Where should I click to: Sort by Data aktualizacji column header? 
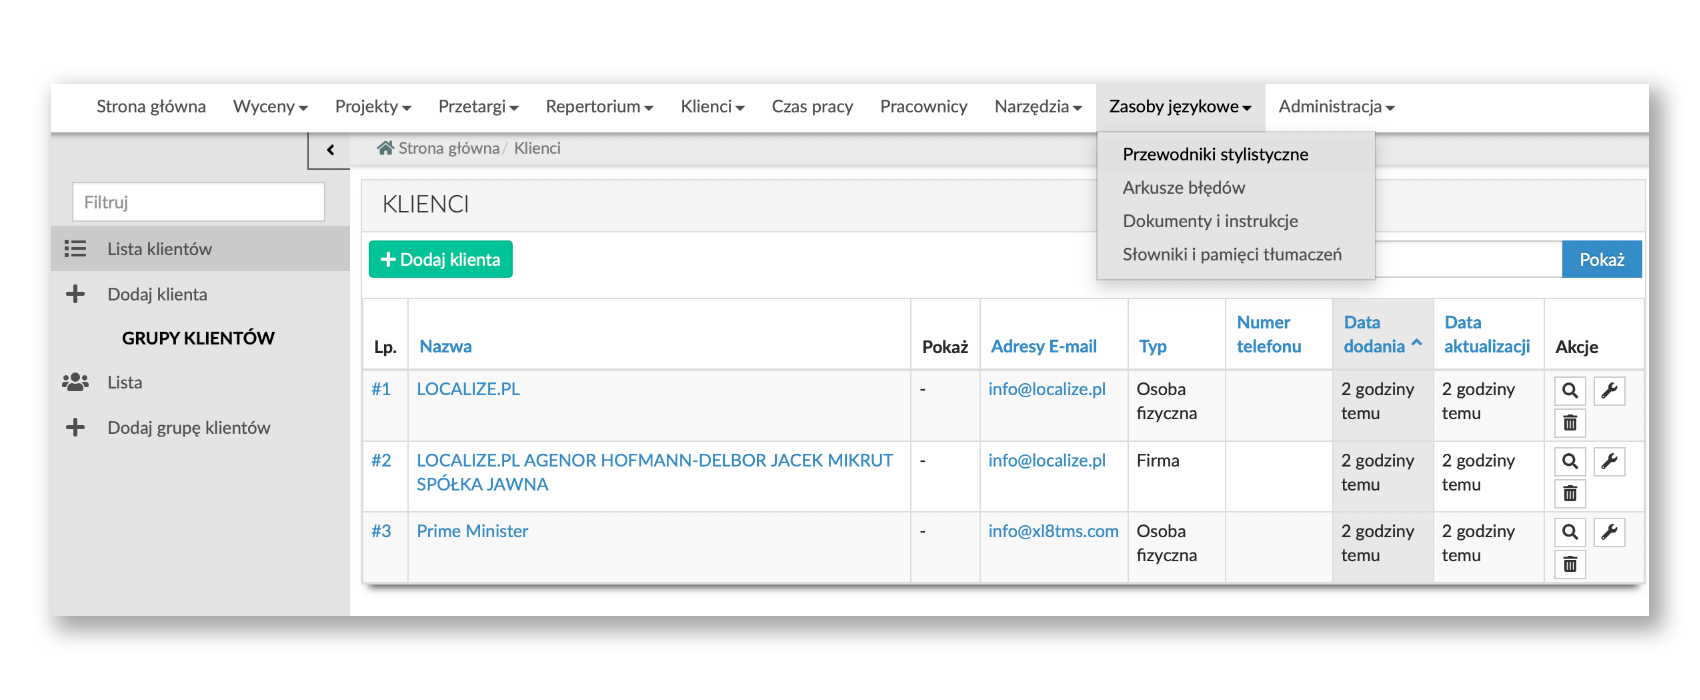(x=1487, y=334)
